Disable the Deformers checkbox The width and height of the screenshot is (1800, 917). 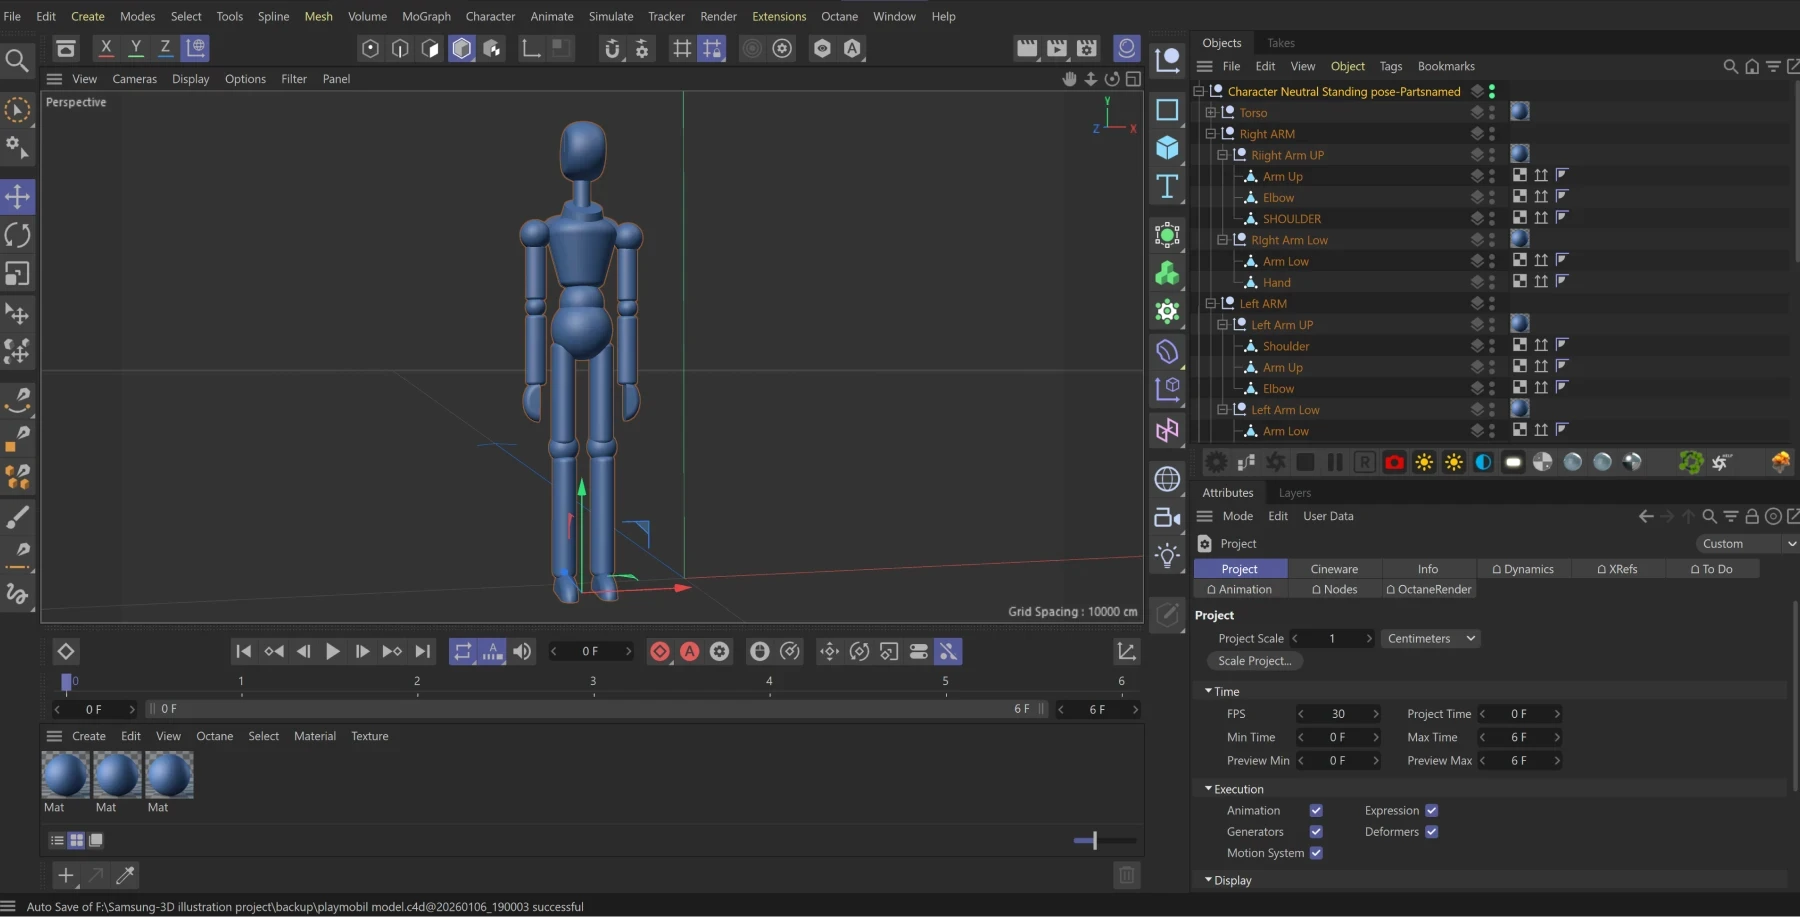(x=1431, y=832)
